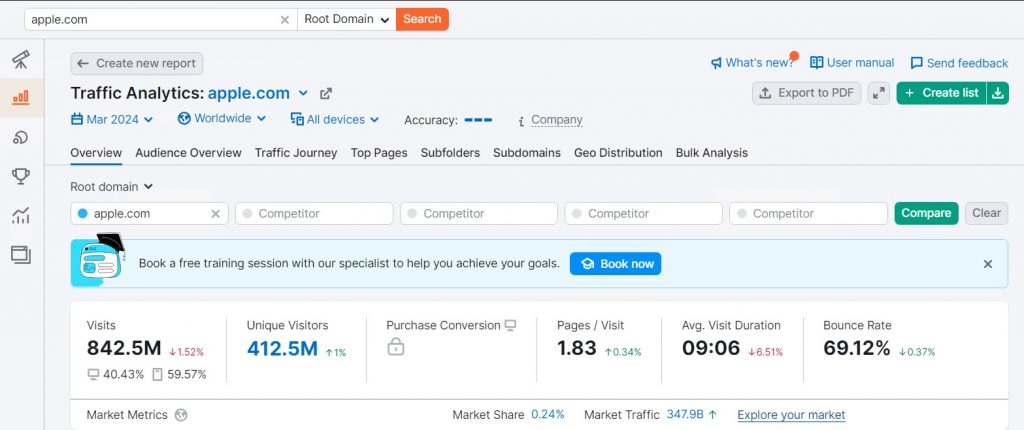The height and width of the screenshot is (430, 1024).
Task: Click the Clear competitors button
Action: [x=986, y=214]
